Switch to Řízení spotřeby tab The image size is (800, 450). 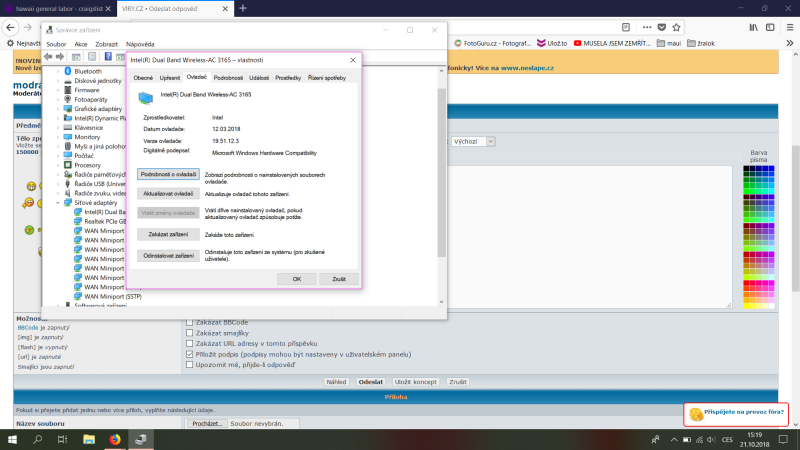327,78
